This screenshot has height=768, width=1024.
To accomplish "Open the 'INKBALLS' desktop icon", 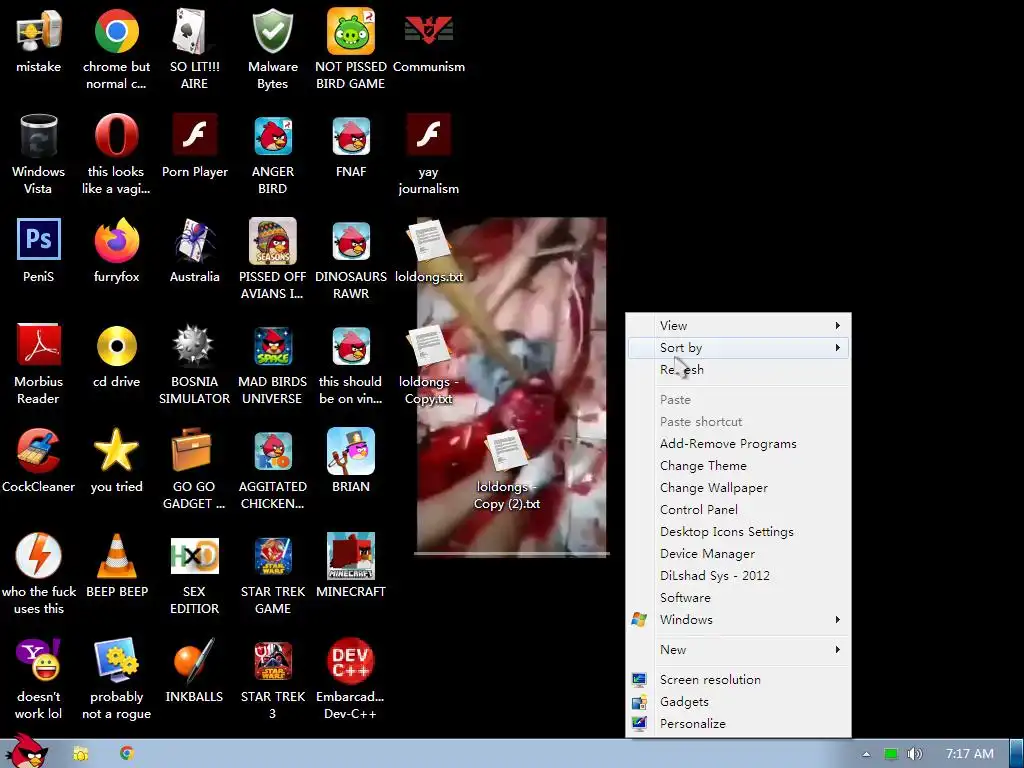I will 194,661.
